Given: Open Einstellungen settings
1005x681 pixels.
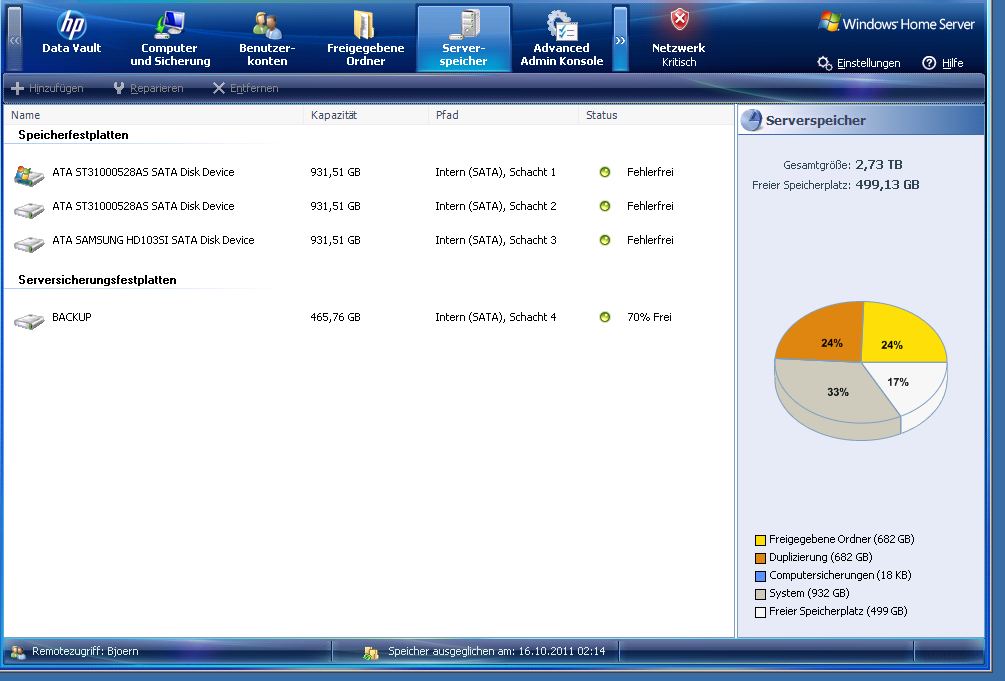Looking at the screenshot, I should 859,63.
